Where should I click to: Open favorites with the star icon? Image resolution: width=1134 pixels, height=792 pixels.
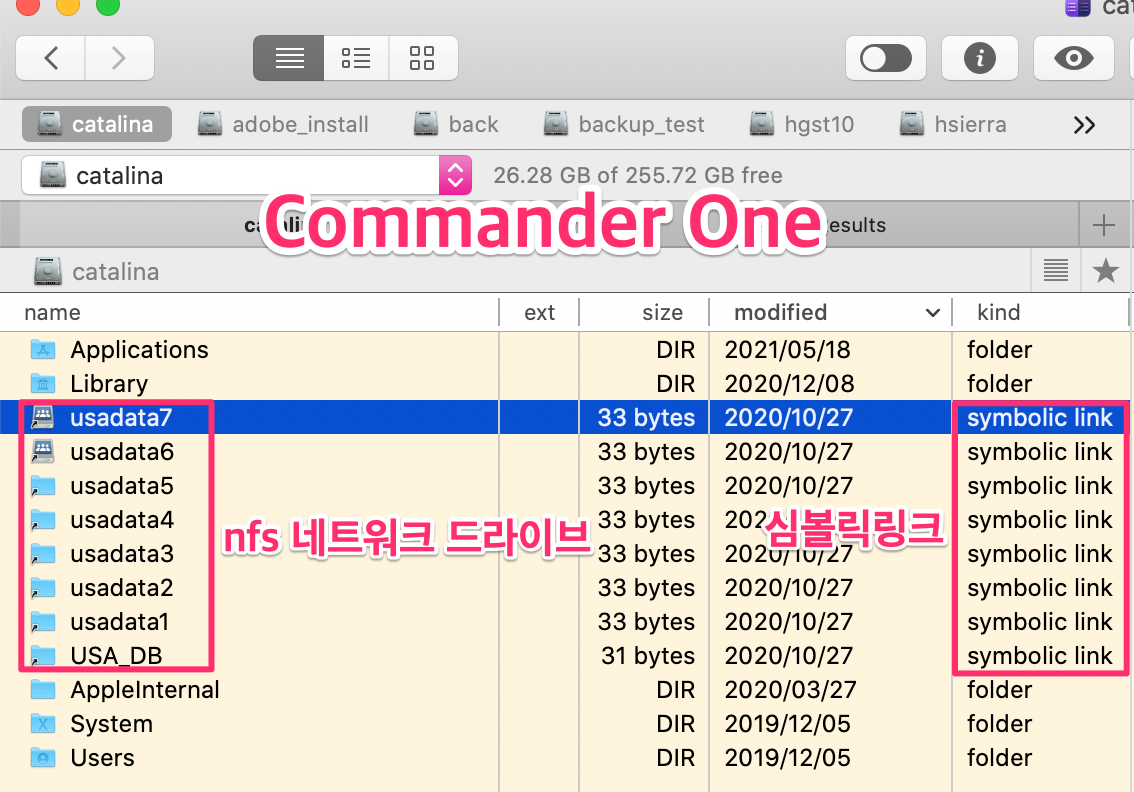pyautogui.click(x=1105, y=271)
